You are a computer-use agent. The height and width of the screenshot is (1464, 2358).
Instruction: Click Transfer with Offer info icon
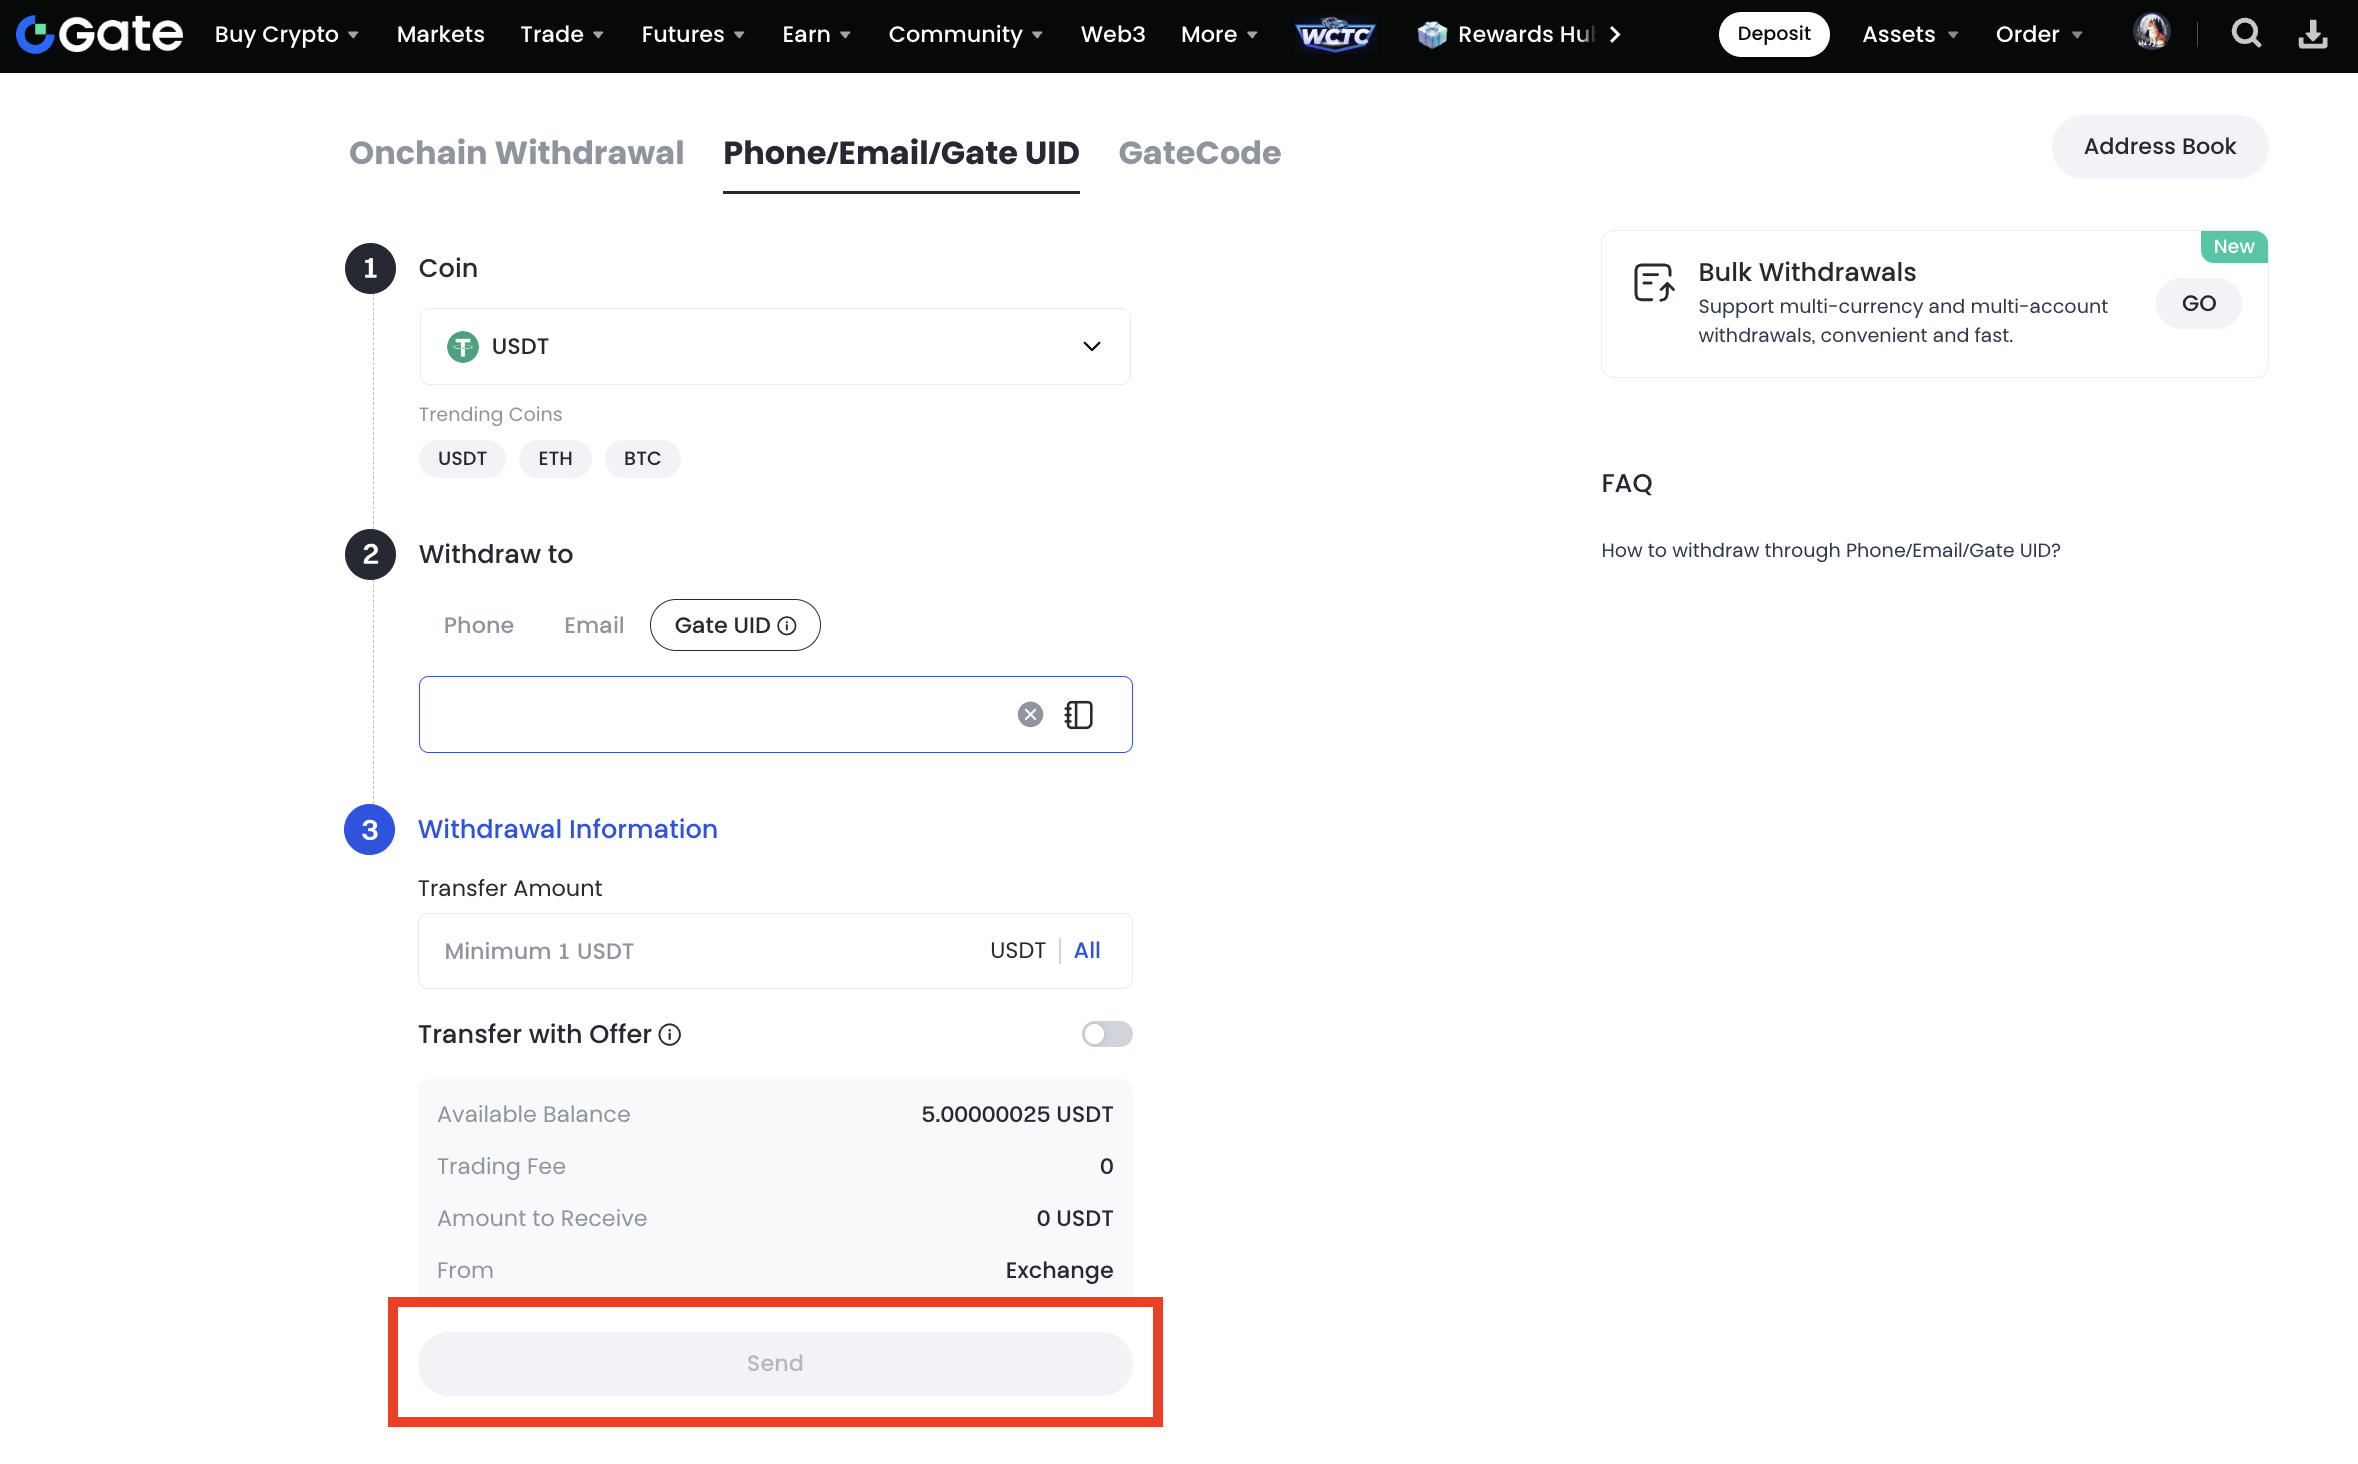click(x=670, y=1035)
